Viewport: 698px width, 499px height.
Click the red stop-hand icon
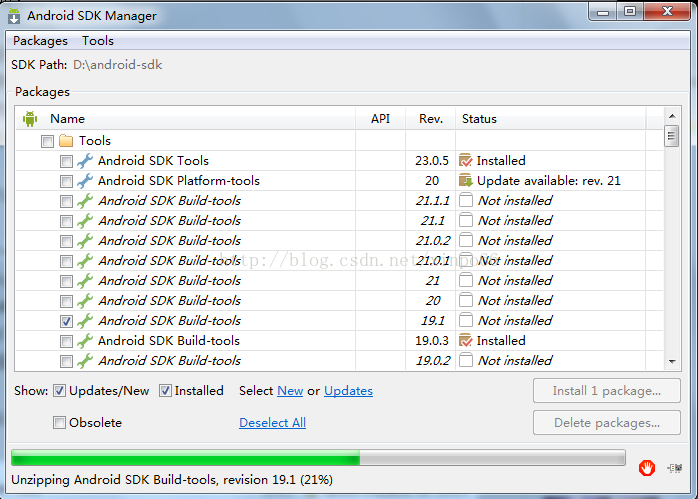[x=647, y=468]
